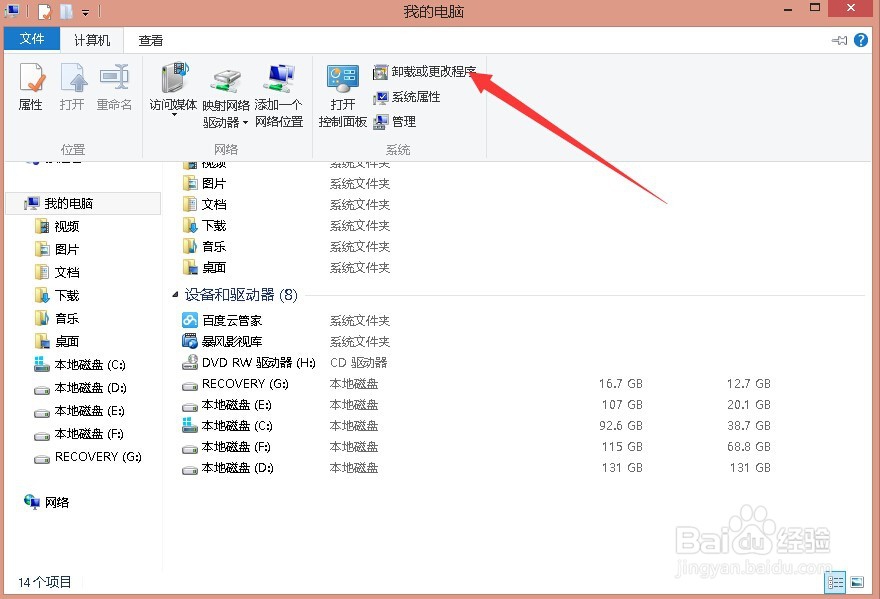Open 系统属性 from the ribbon
Viewport: 880px width, 599px height.
point(405,97)
